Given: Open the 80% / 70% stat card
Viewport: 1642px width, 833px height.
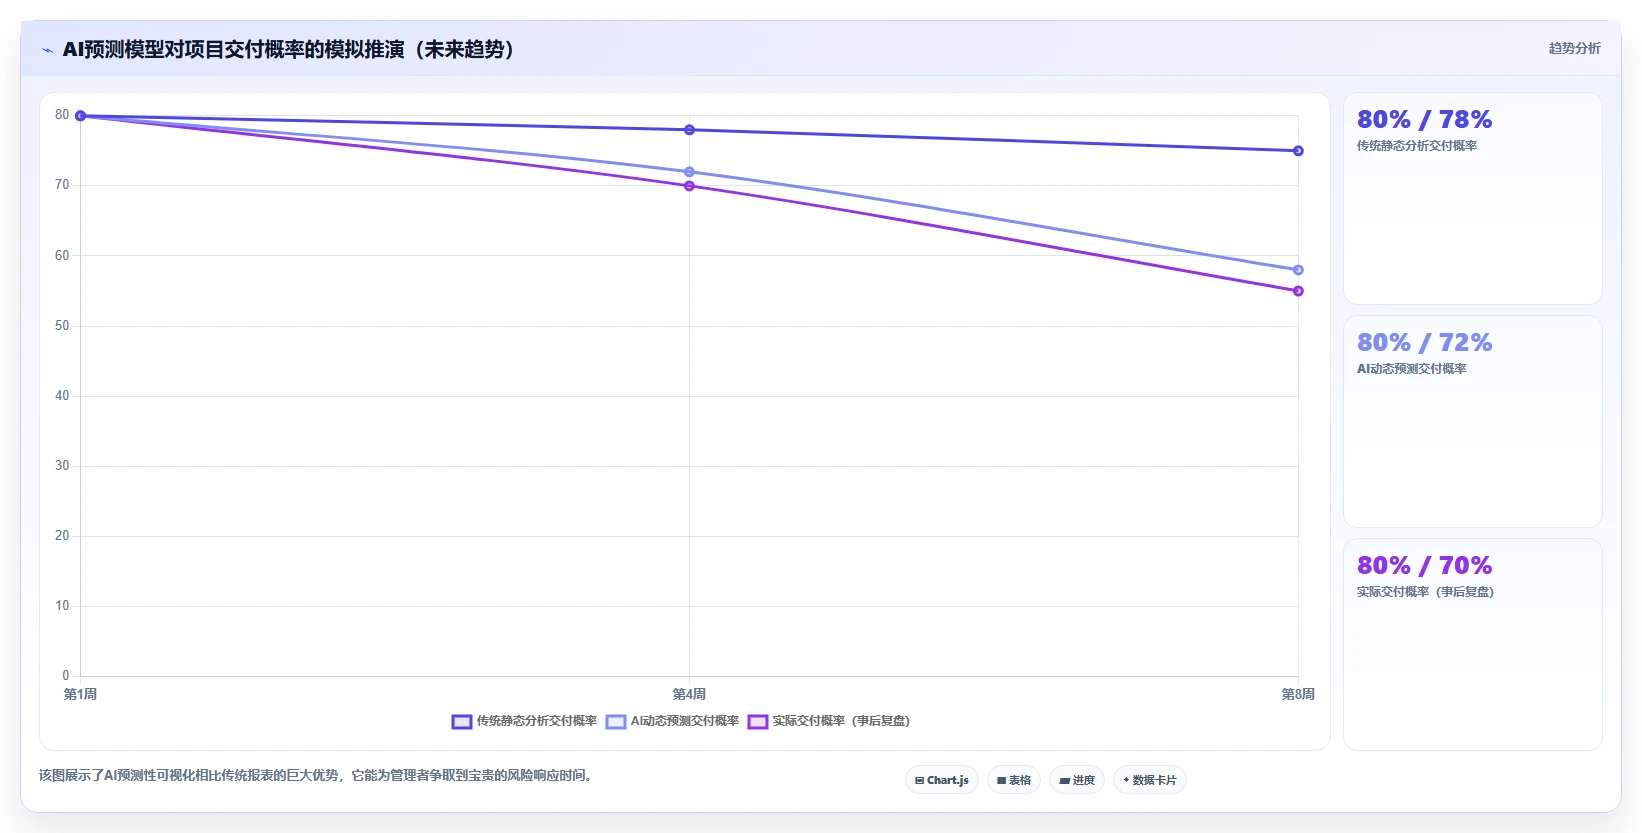Looking at the screenshot, I should 1472,645.
